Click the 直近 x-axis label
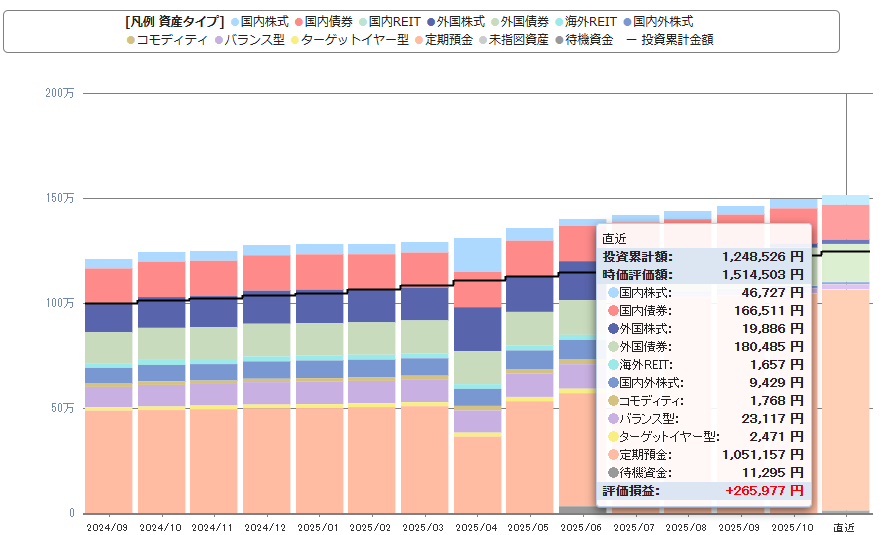 (x=844, y=526)
